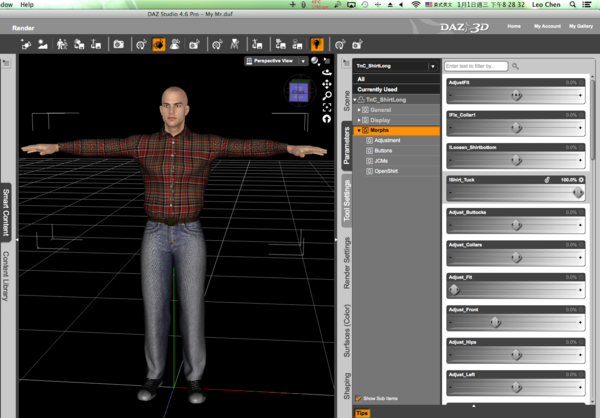The image size is (600, 418).
Task: Click in the filter text input field
Action: click(475, 66)
